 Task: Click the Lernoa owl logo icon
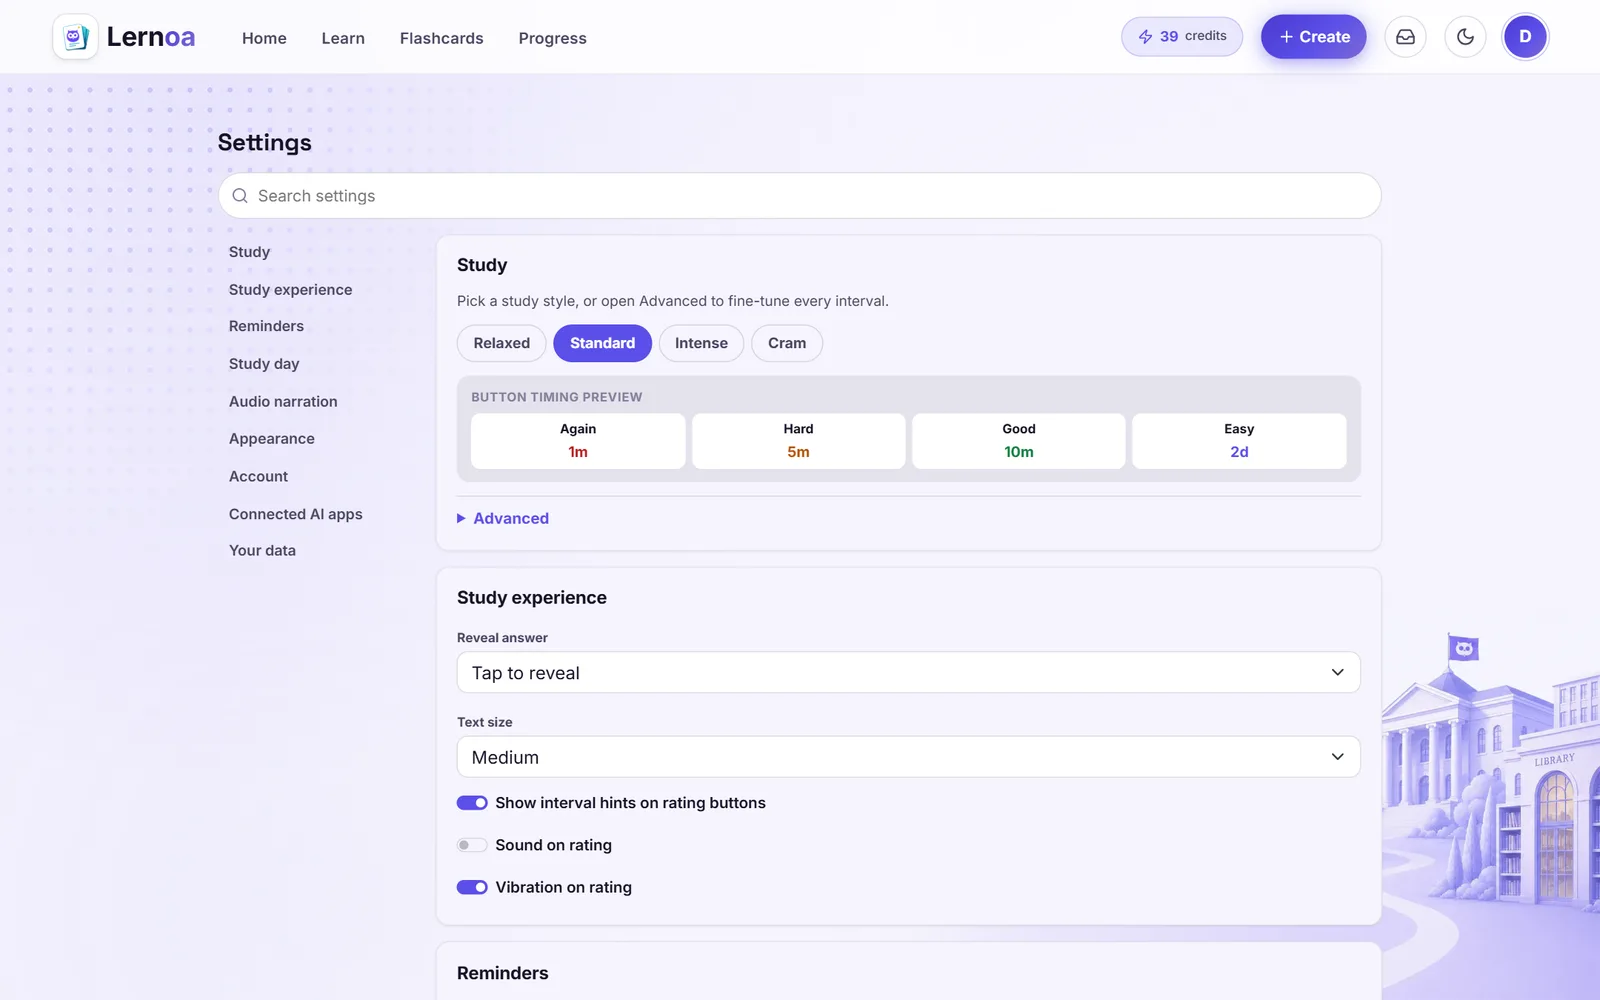[75, 37]
